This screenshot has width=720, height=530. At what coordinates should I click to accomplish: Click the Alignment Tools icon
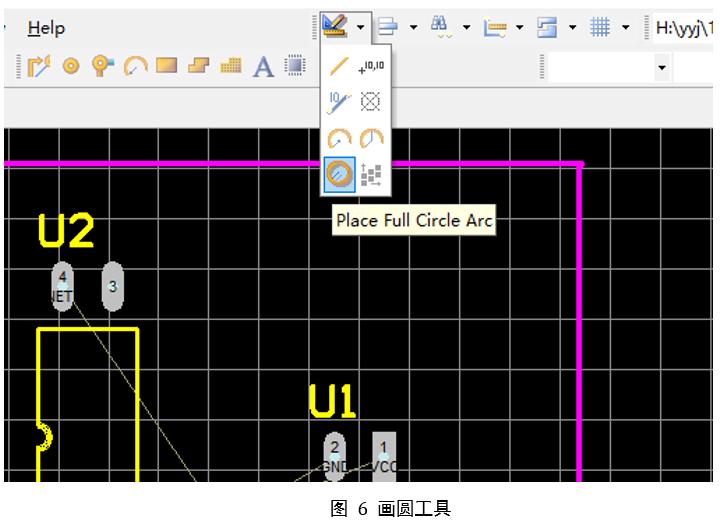(x=388, y=27)
